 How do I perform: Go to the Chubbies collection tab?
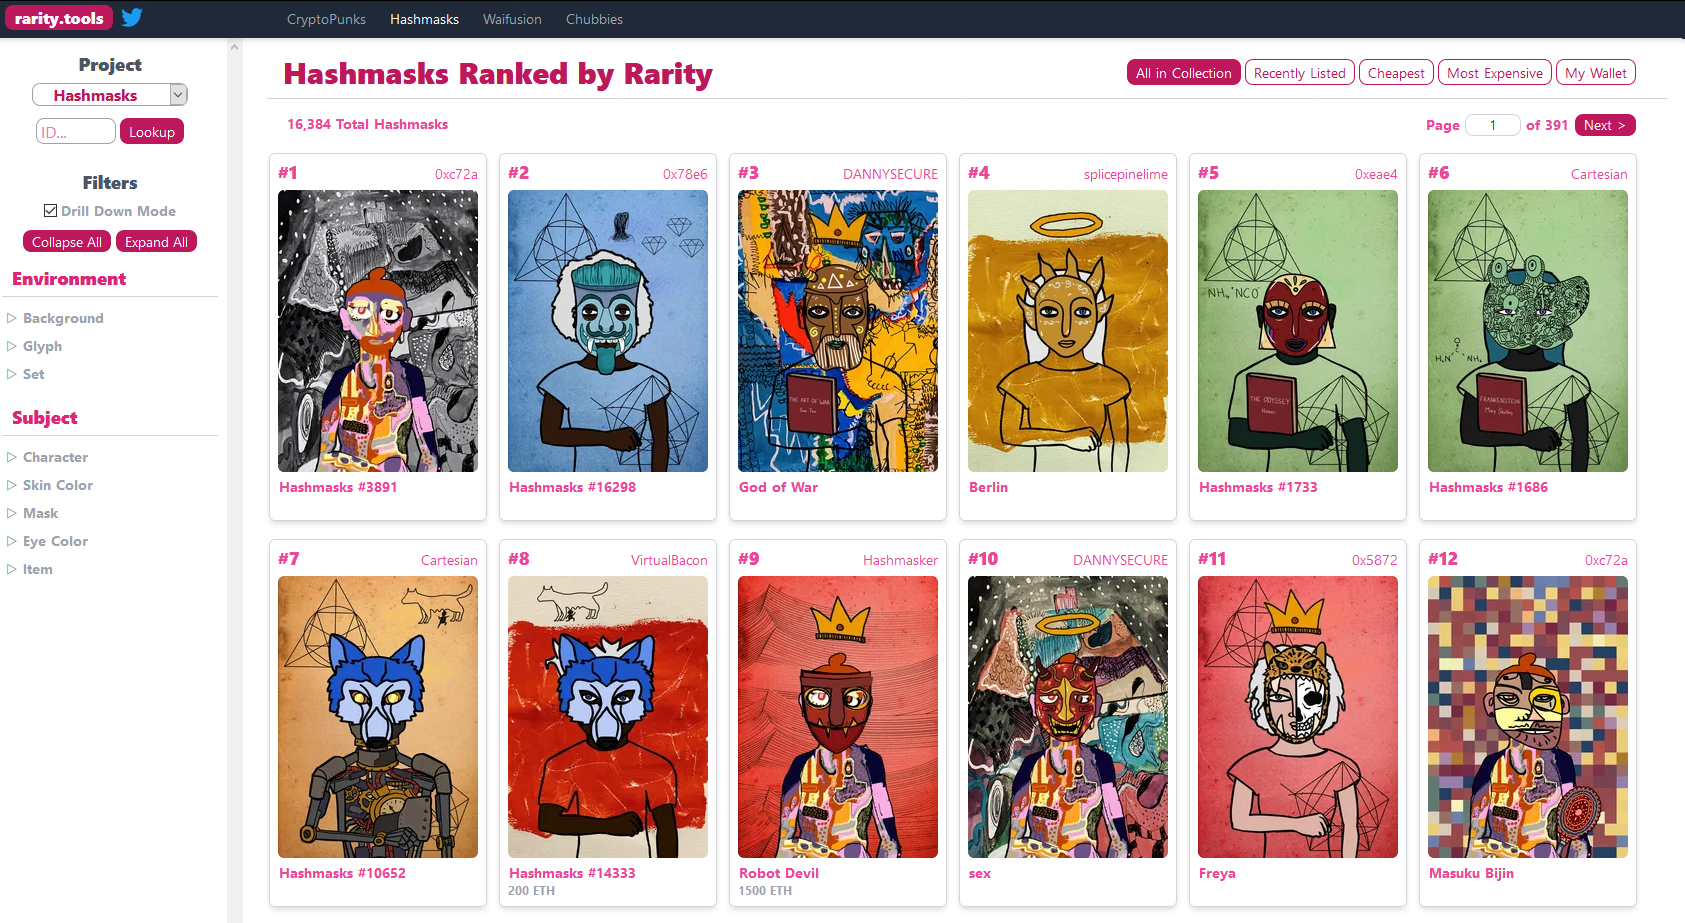pyautogui.click(x=594, y=19)
